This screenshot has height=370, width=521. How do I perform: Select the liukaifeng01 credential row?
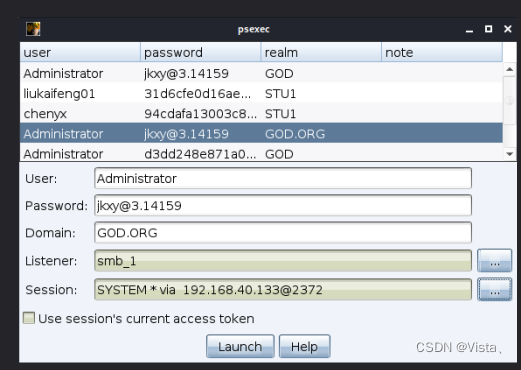pyautogui.click(x=261, y=94)
